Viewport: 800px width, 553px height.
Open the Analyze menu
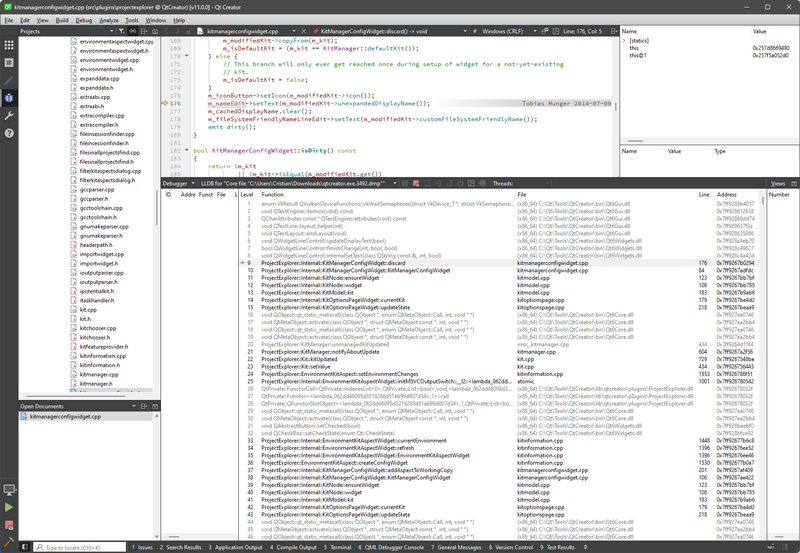[x=109, y=20]
